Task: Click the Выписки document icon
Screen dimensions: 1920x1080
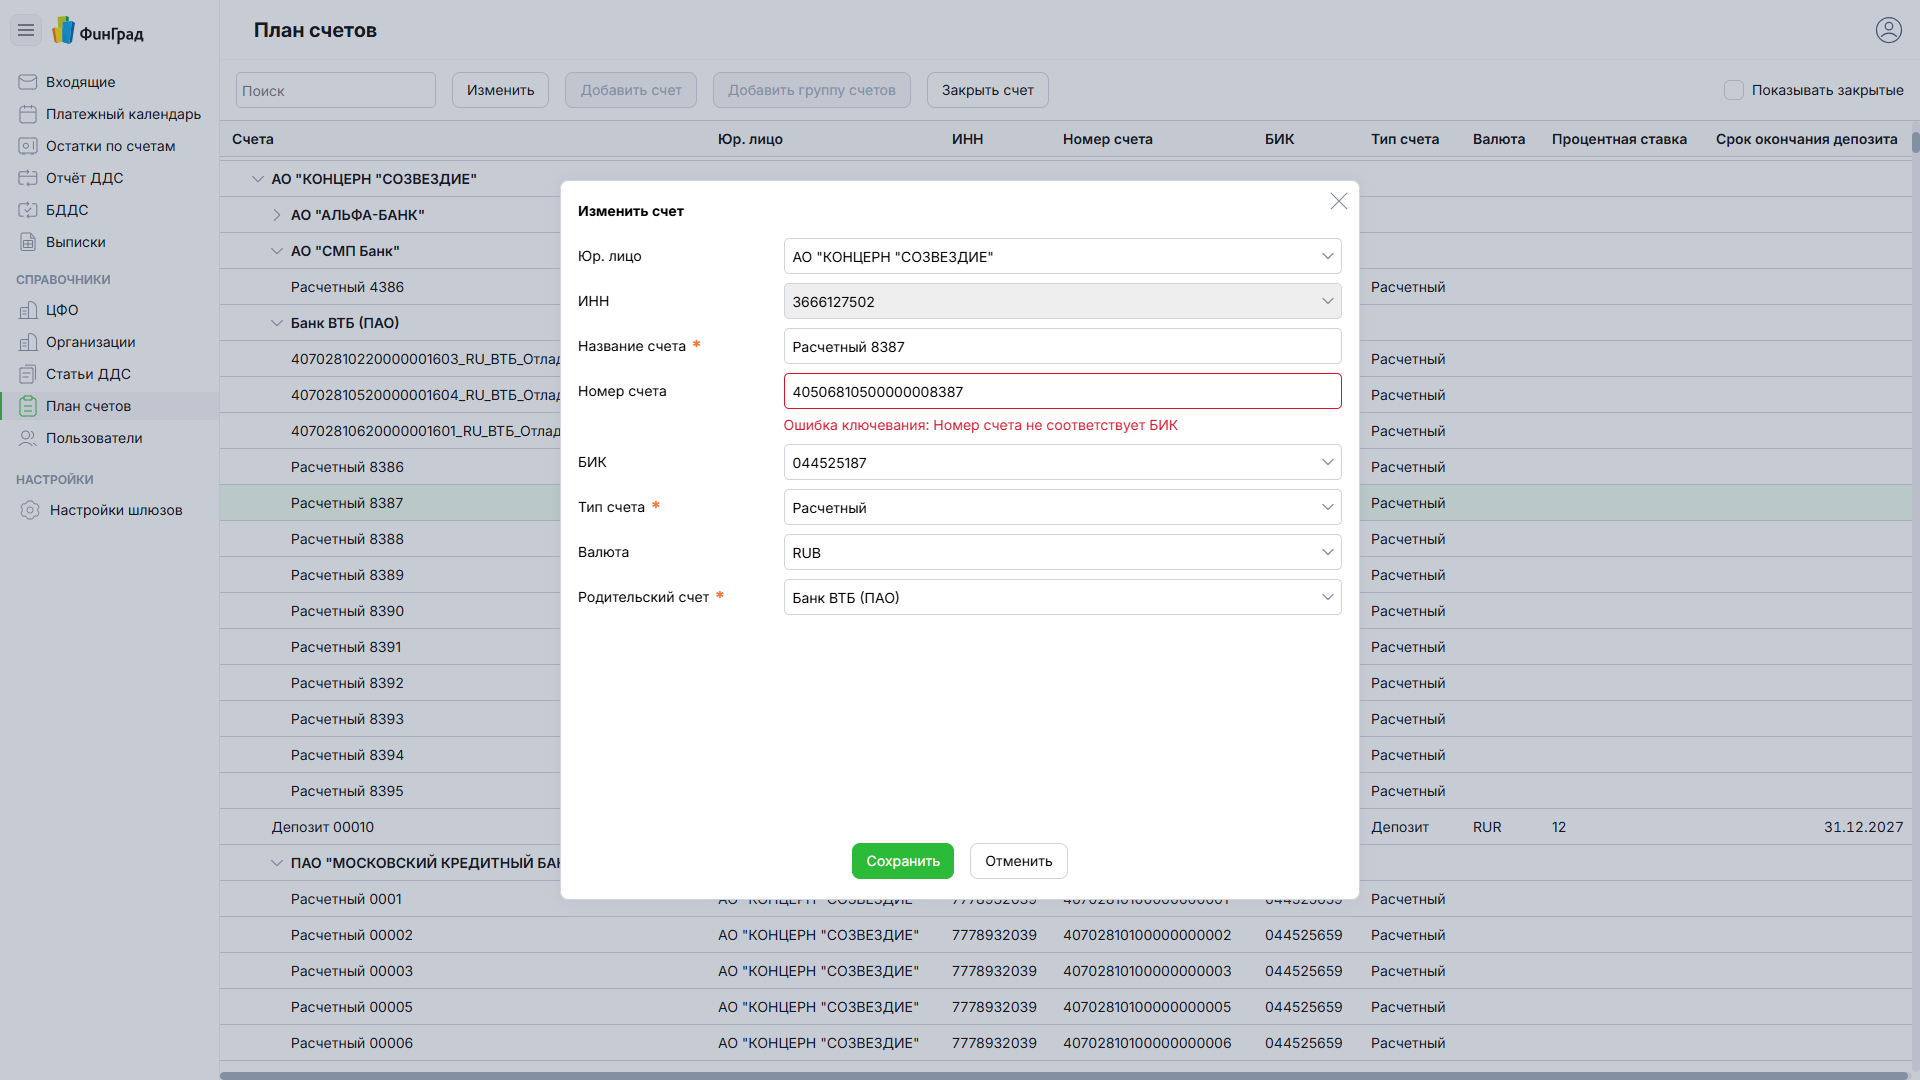Action: pos(28,242)
